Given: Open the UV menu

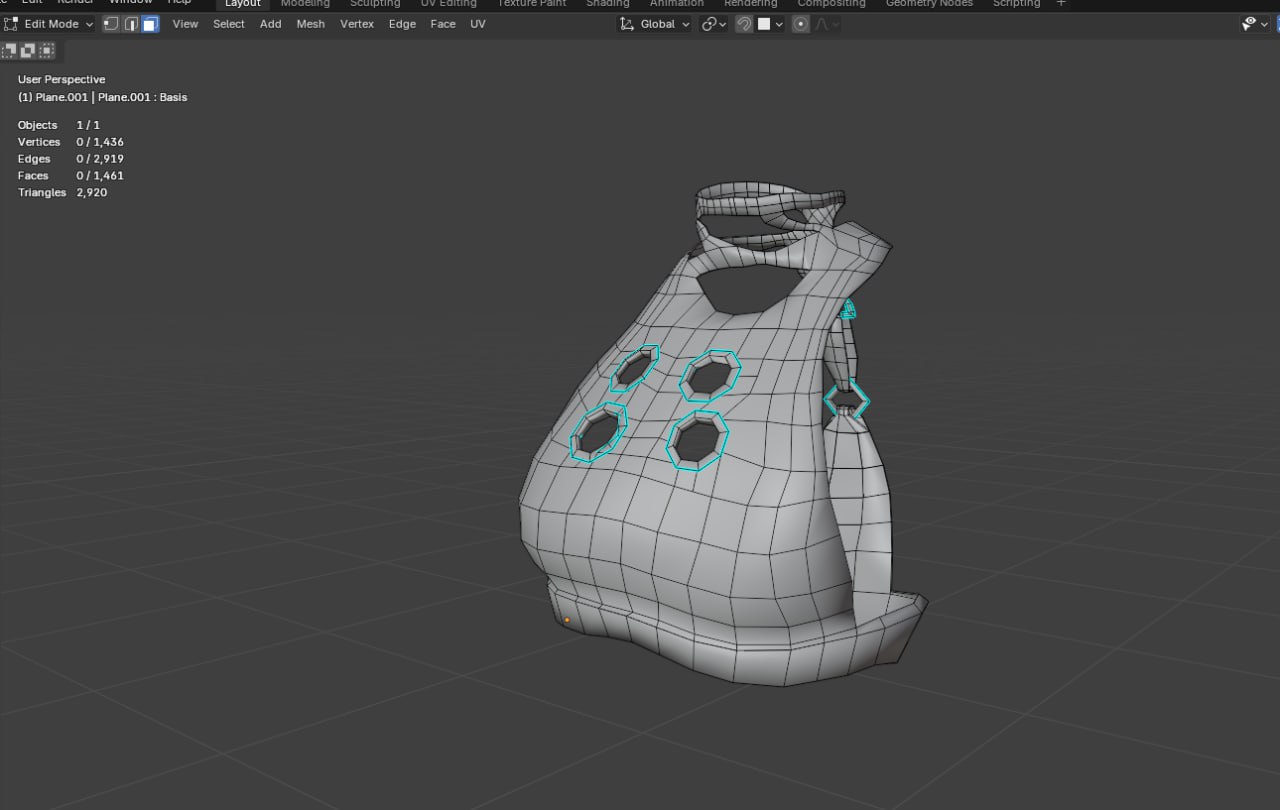Looking at the screenshot, I should [x=478, y=24].
